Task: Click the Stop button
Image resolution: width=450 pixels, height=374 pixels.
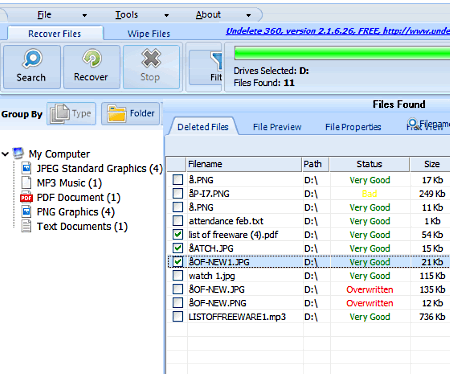Action: (x=151, y=67)
